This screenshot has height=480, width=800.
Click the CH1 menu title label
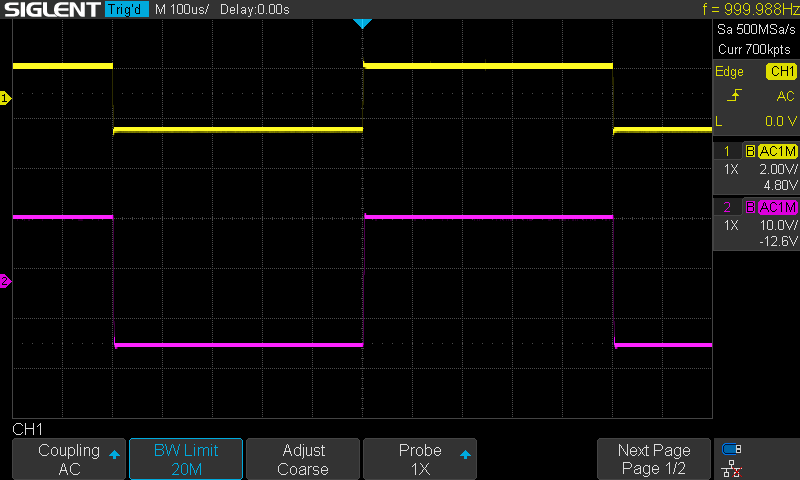pos(28,430)
